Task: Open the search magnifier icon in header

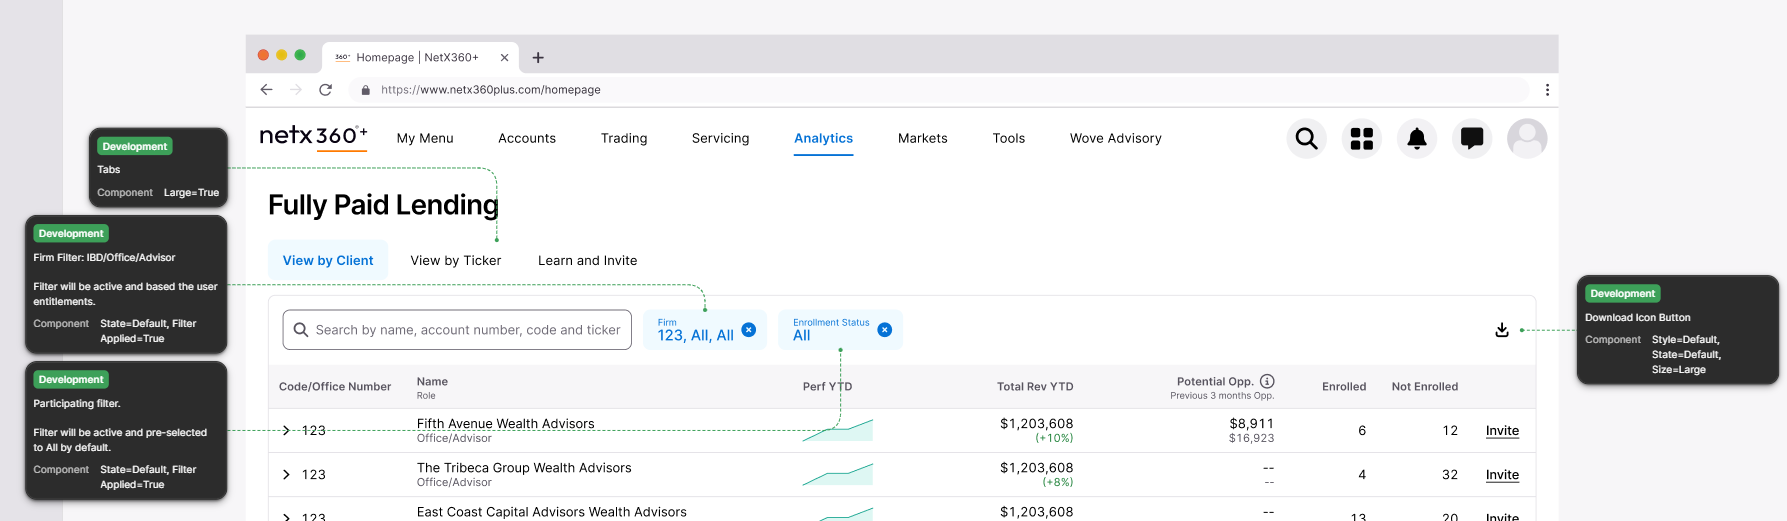Action: [1306, 138]
